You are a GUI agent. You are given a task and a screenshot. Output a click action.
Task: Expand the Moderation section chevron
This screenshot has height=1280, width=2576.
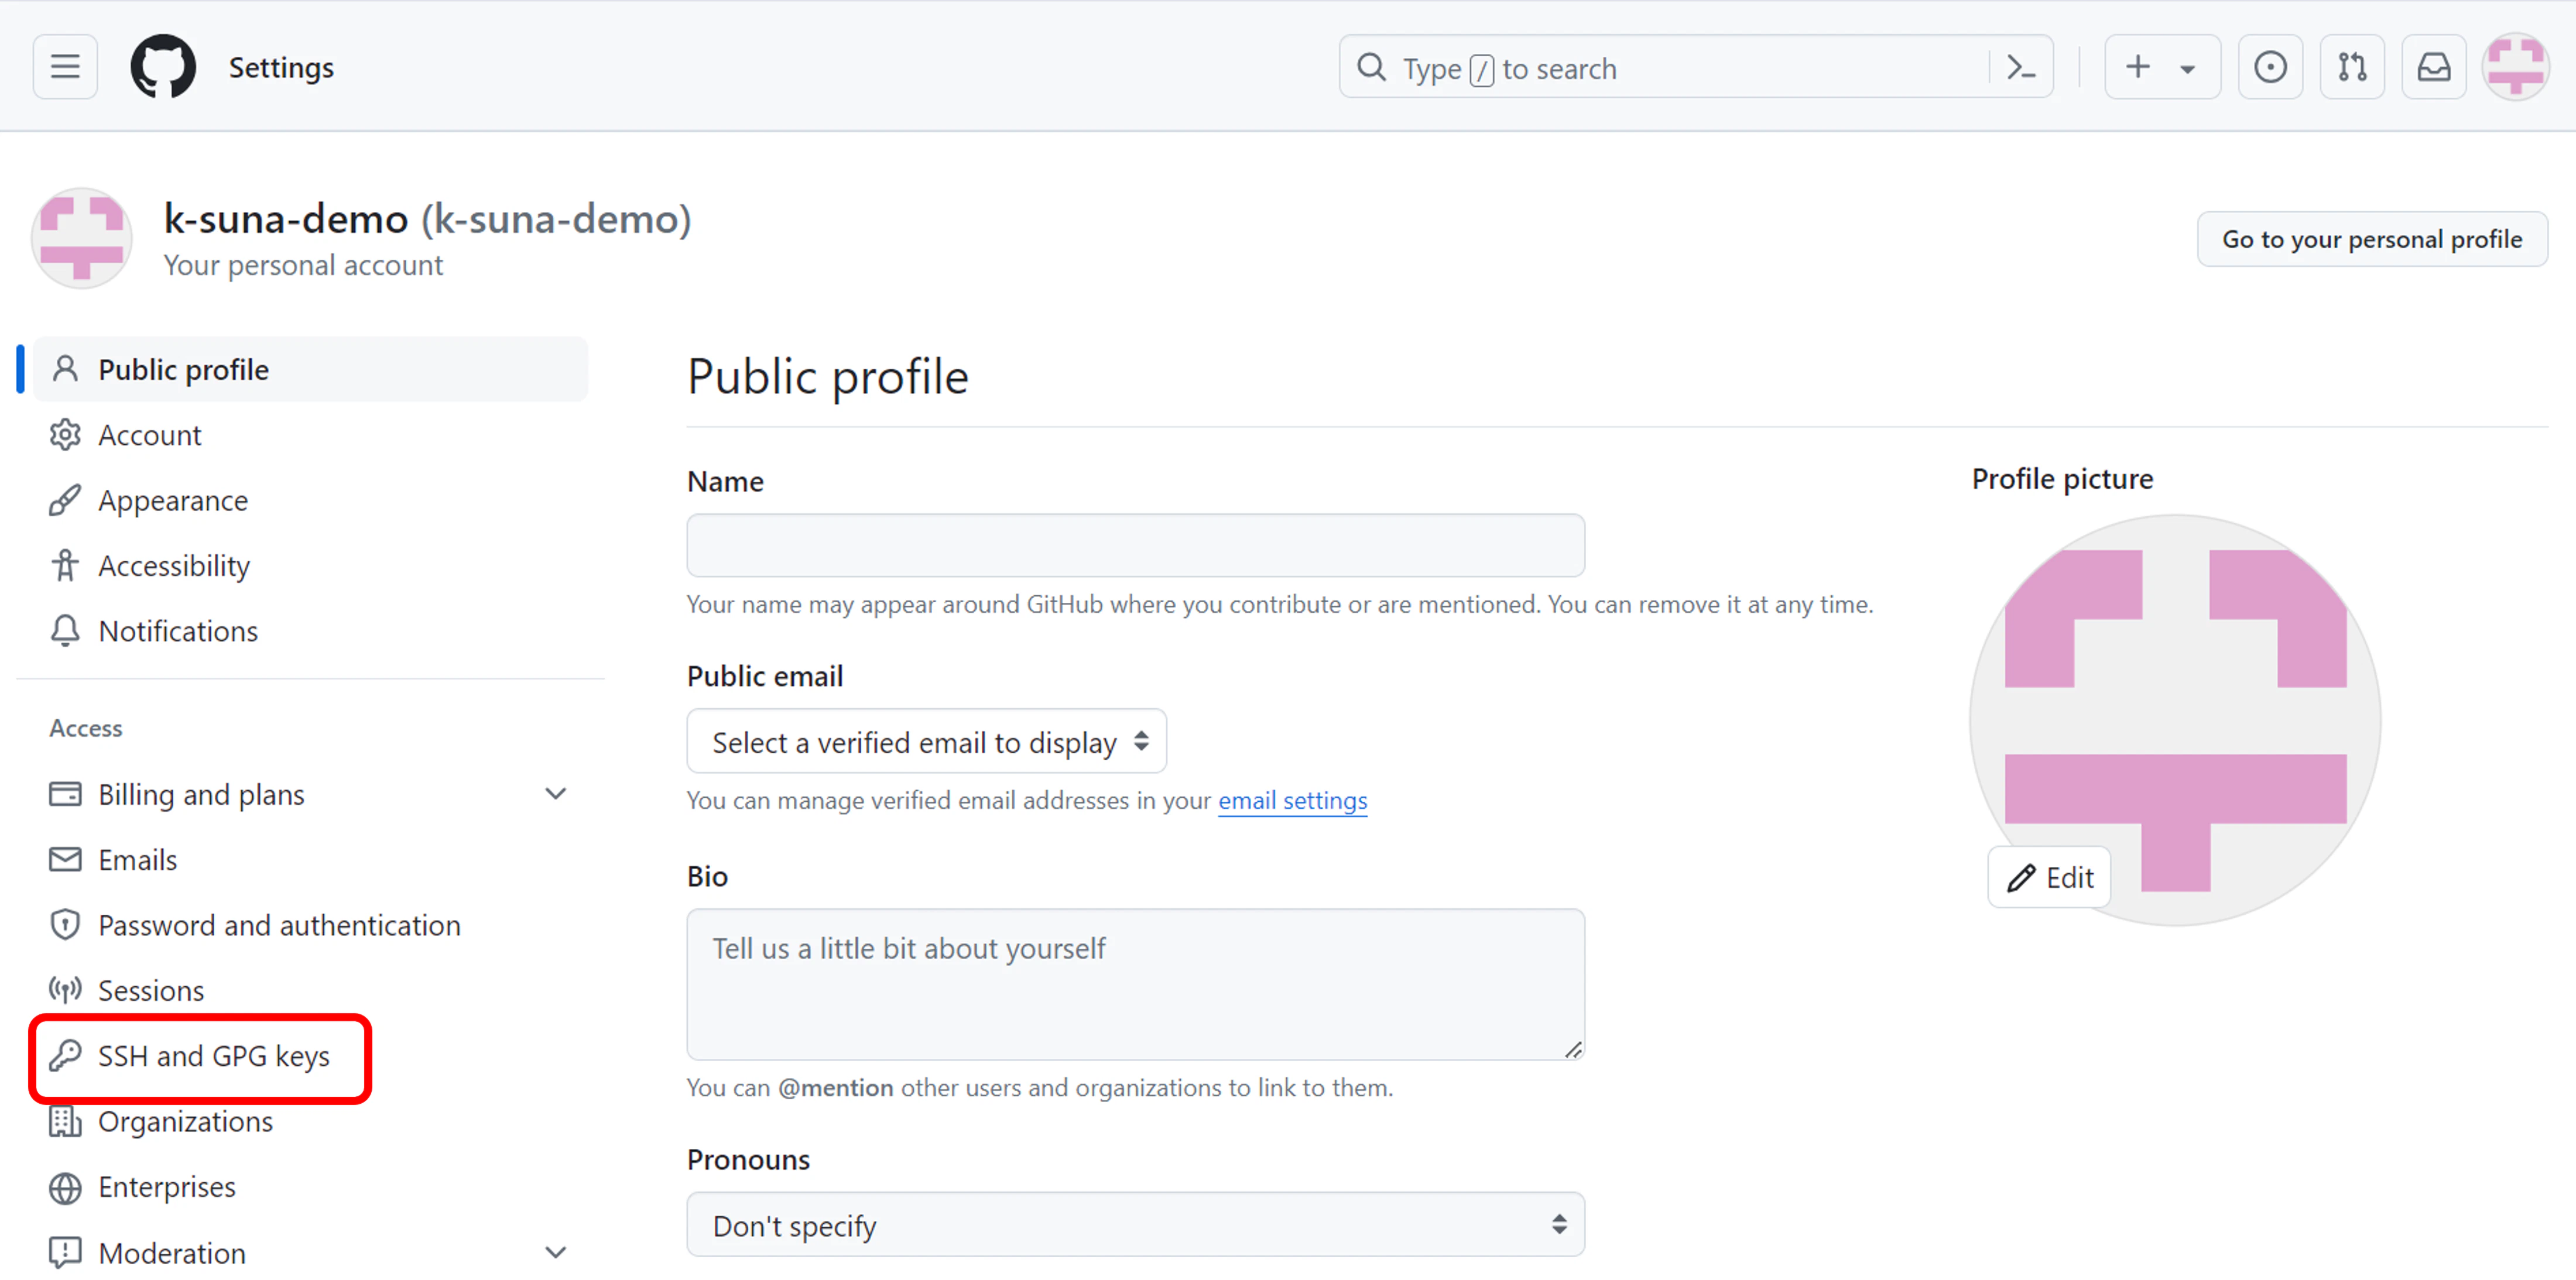pyautogui.click(x=556, y=1252)
